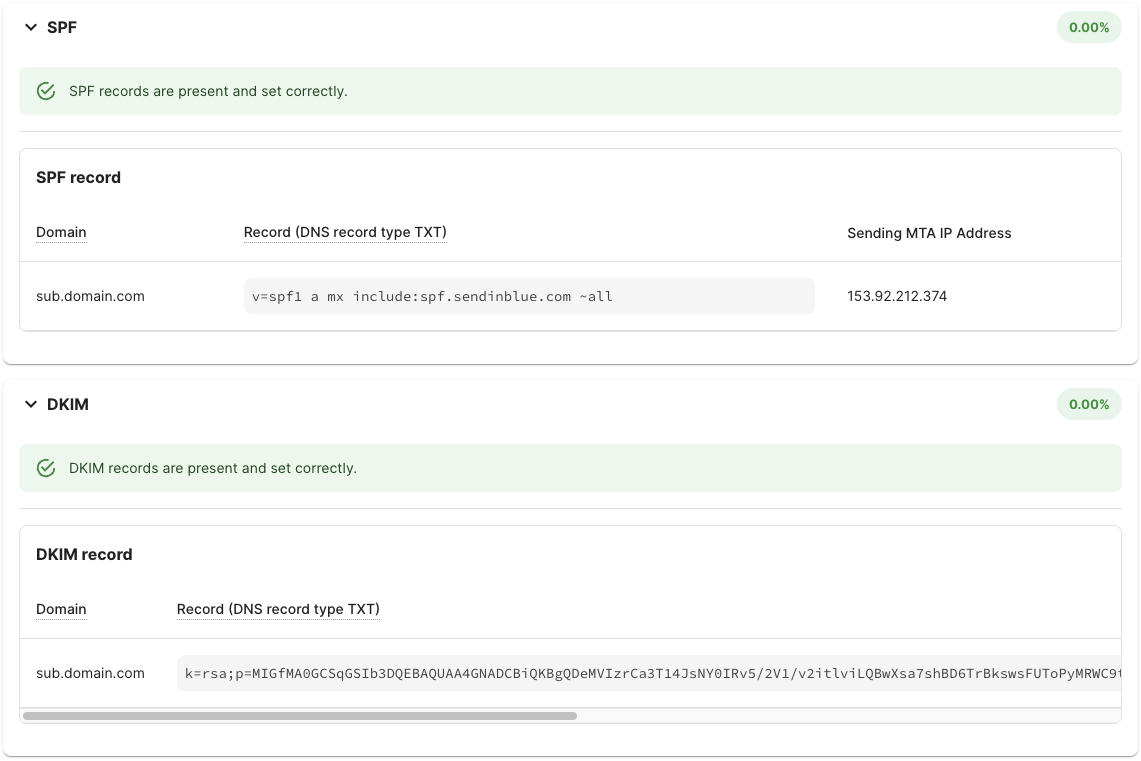
Task: Click the chevron icon next to SPF heading
Action: [29, 27]
